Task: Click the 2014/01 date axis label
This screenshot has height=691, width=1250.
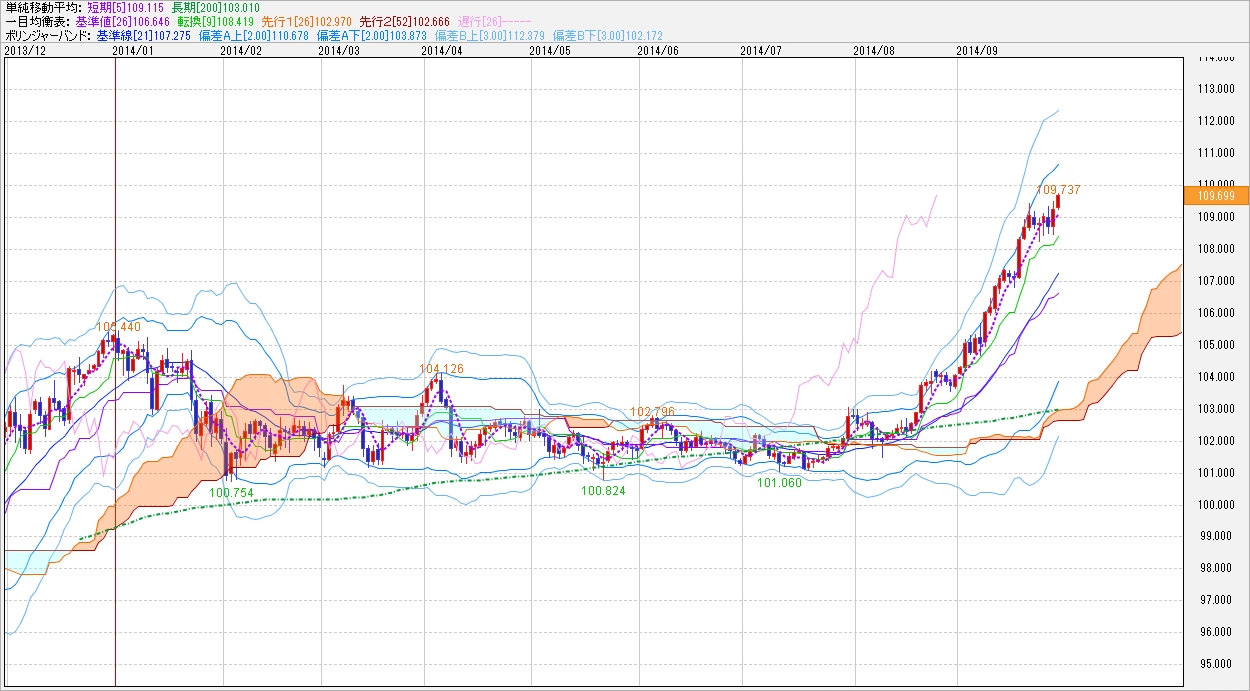Action: coord(133,49)
